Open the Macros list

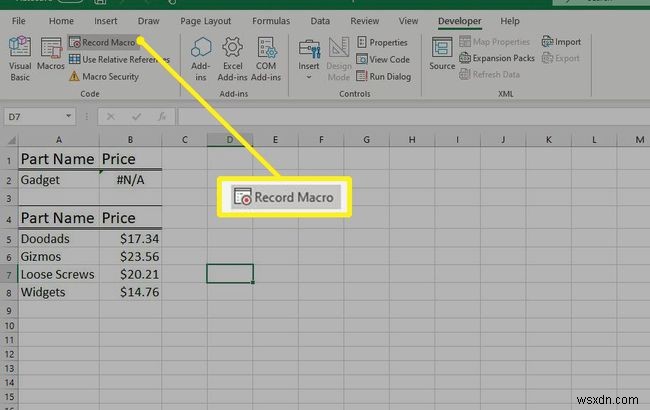click(51, 53)
